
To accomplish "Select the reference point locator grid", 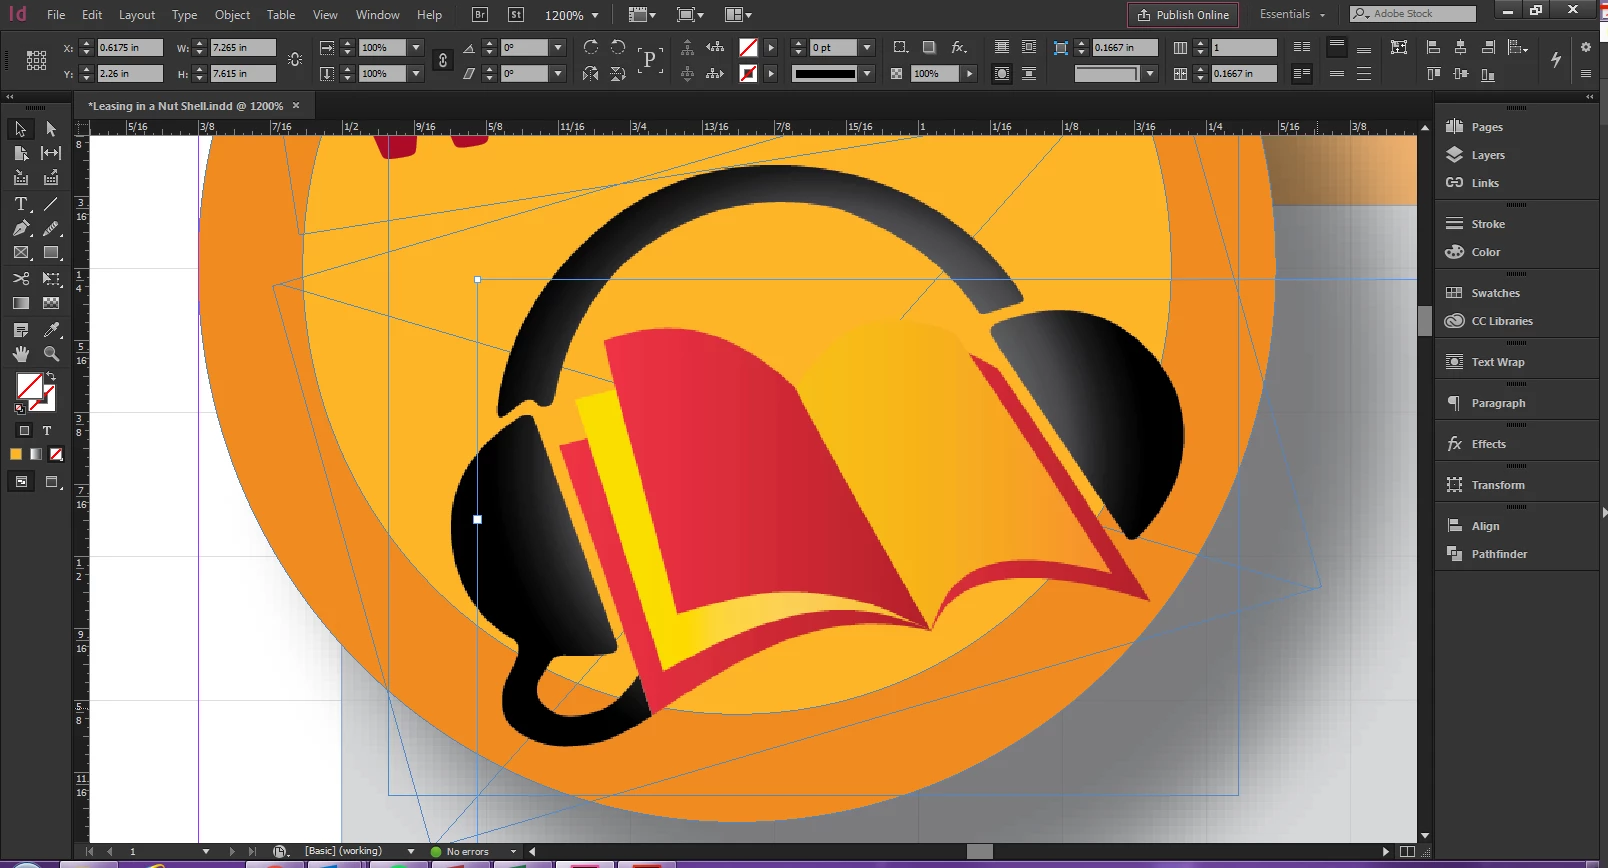I will tap(36, 60).
